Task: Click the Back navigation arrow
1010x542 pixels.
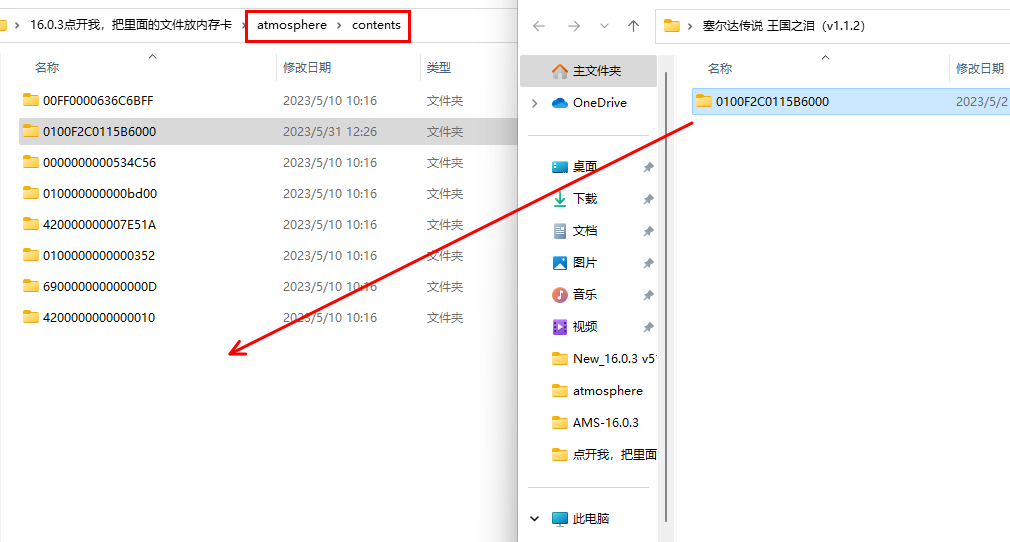Action: pos(539,26)
